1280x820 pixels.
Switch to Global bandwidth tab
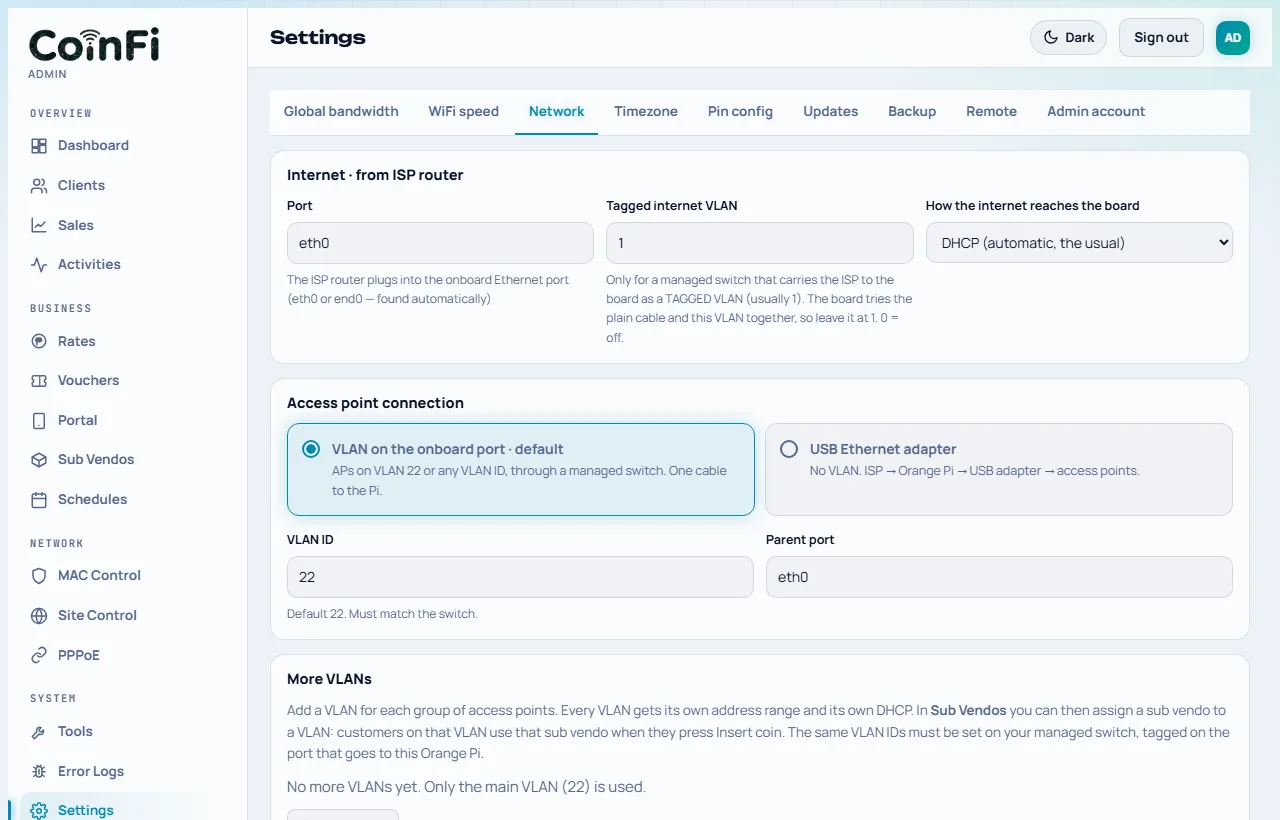[341, 111]
